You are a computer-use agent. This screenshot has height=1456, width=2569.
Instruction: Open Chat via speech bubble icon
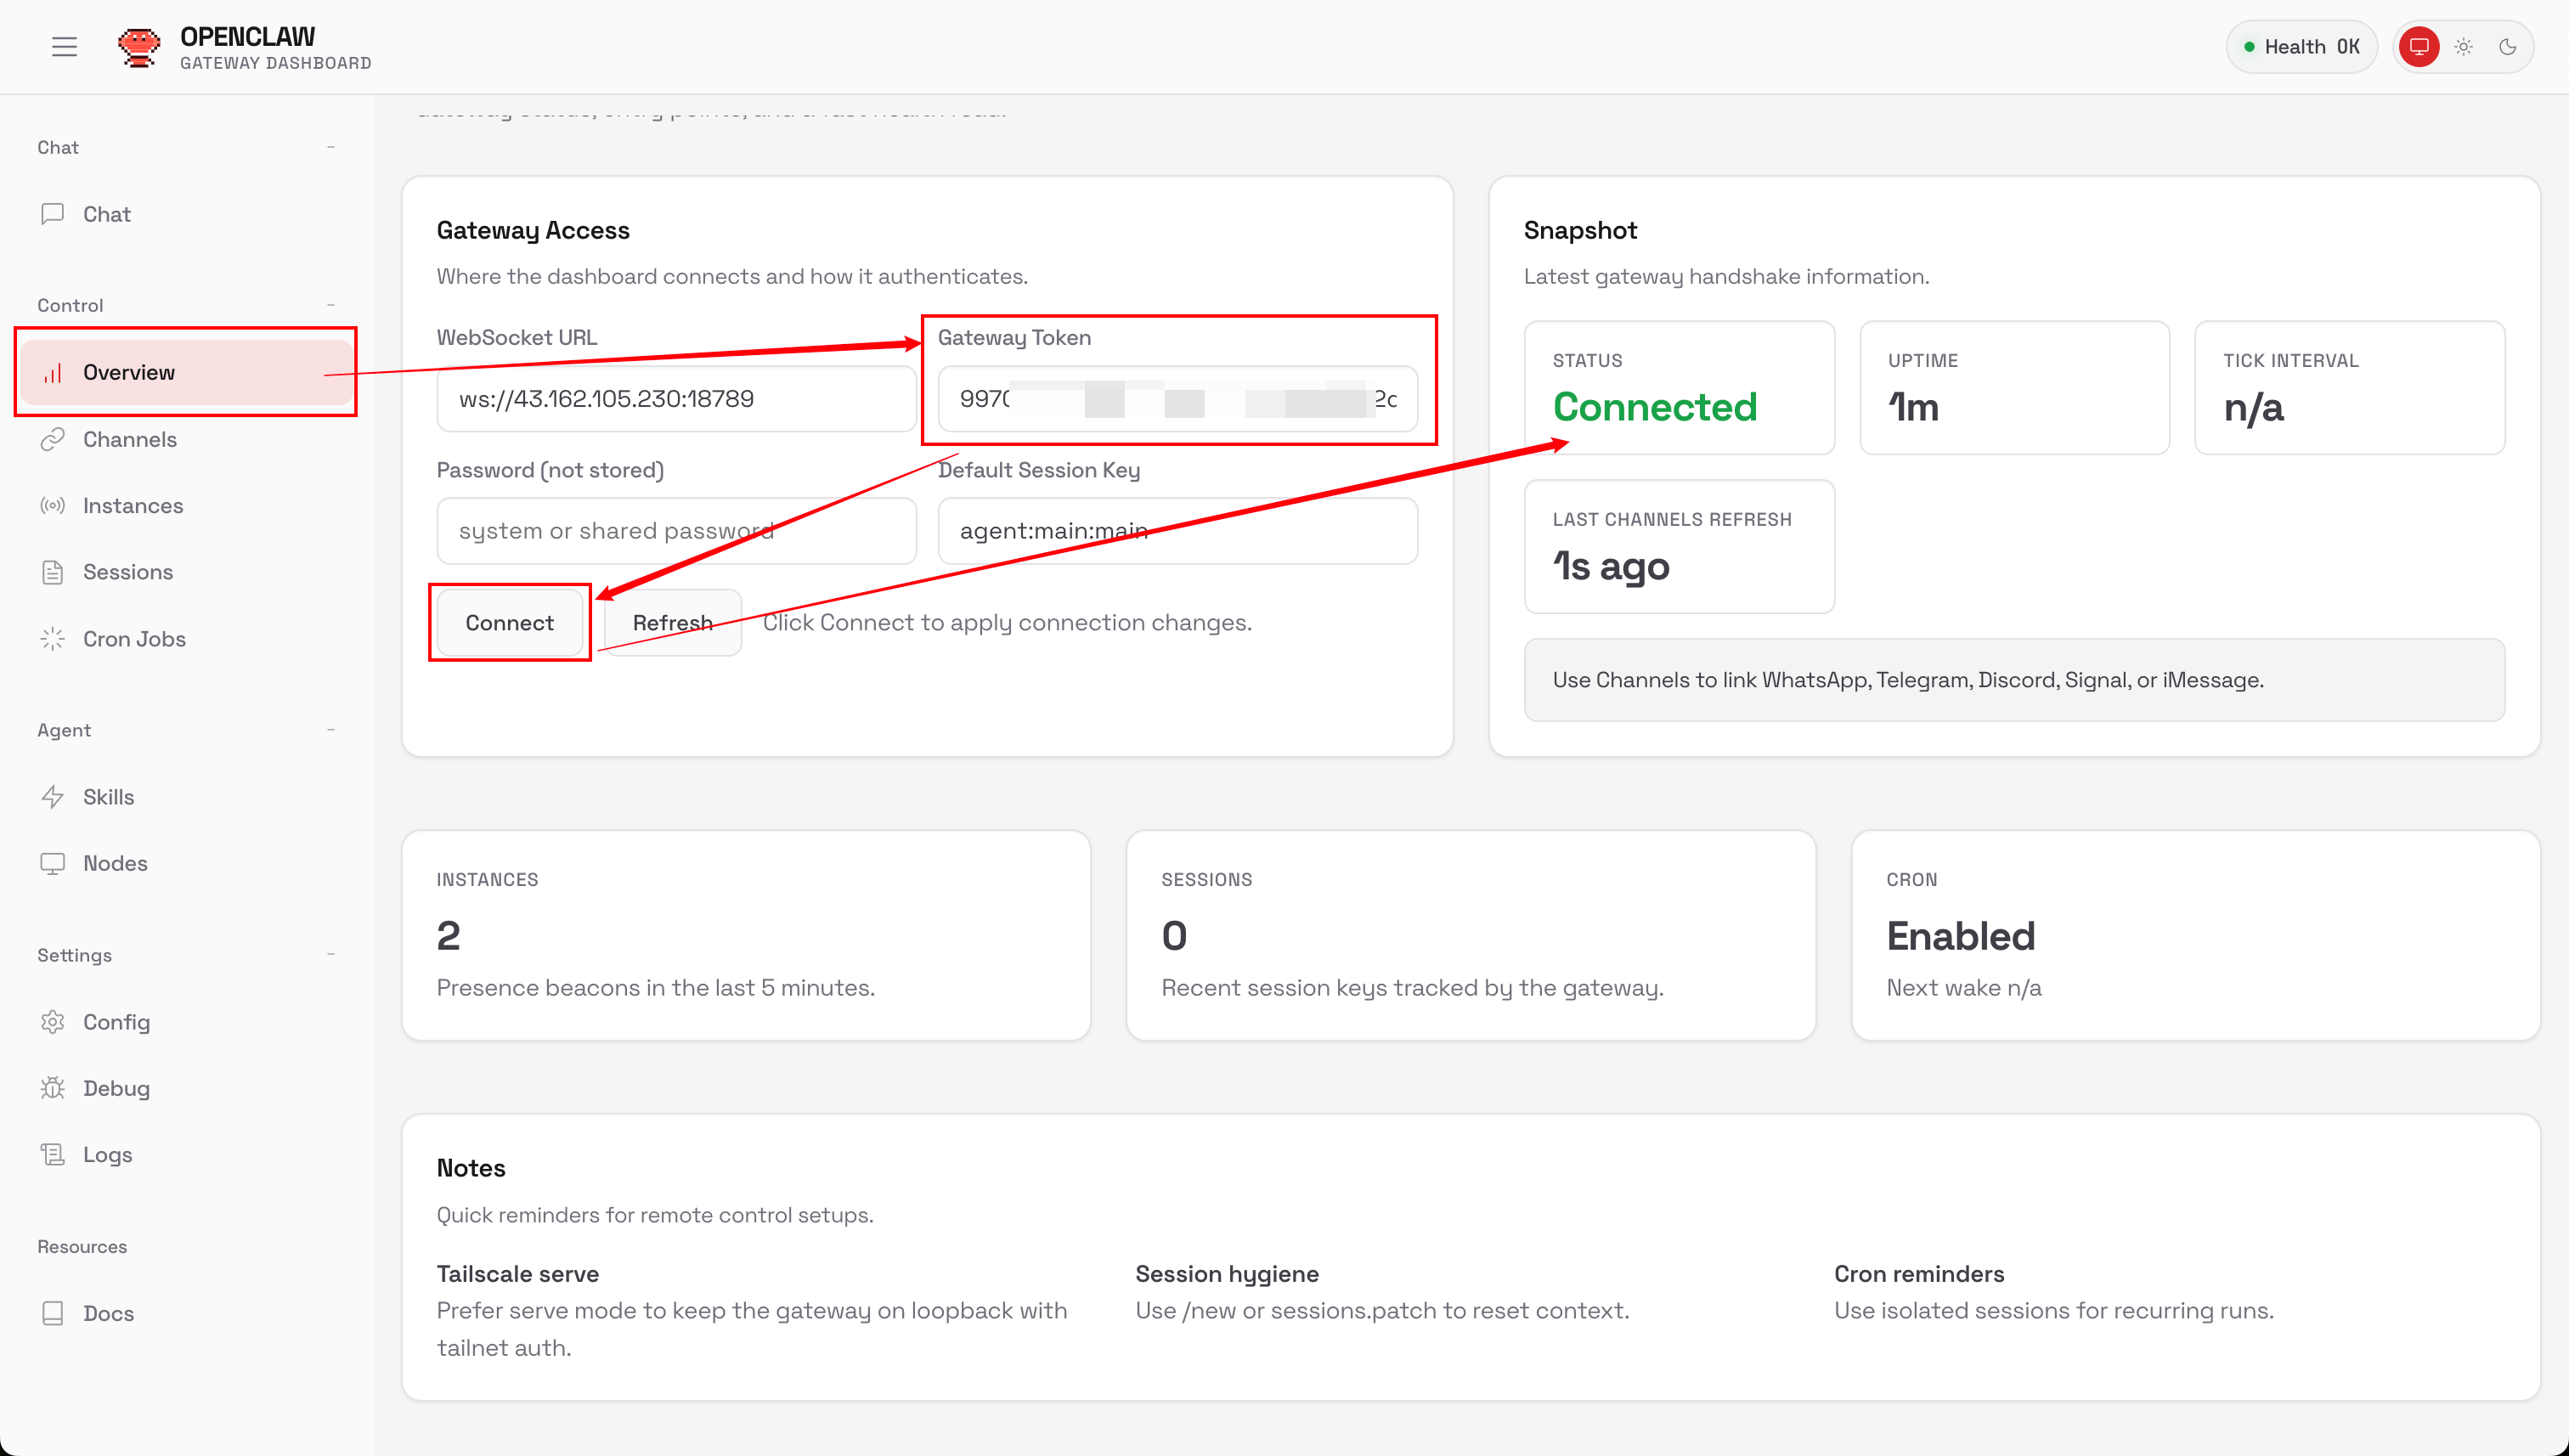pyautogui.click(x=52, y=214)
